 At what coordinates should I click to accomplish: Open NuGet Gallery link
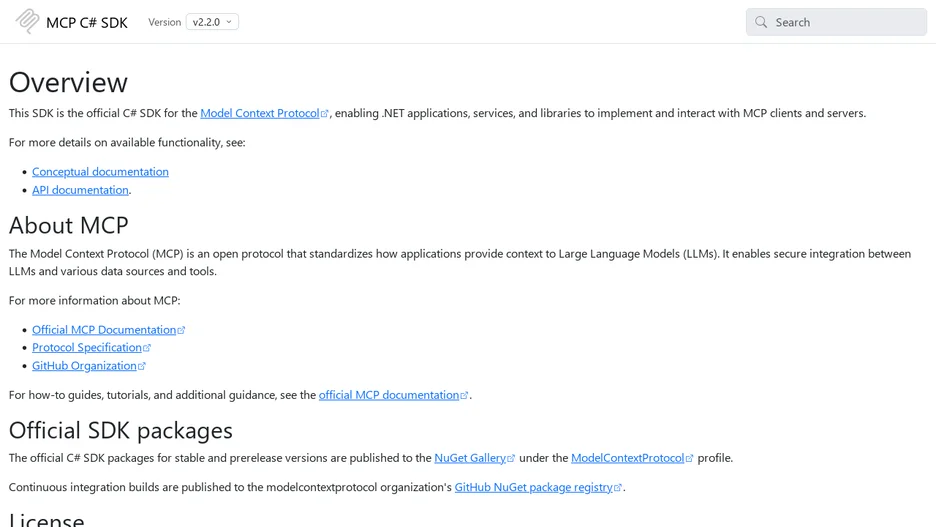(x=470, y=458)
